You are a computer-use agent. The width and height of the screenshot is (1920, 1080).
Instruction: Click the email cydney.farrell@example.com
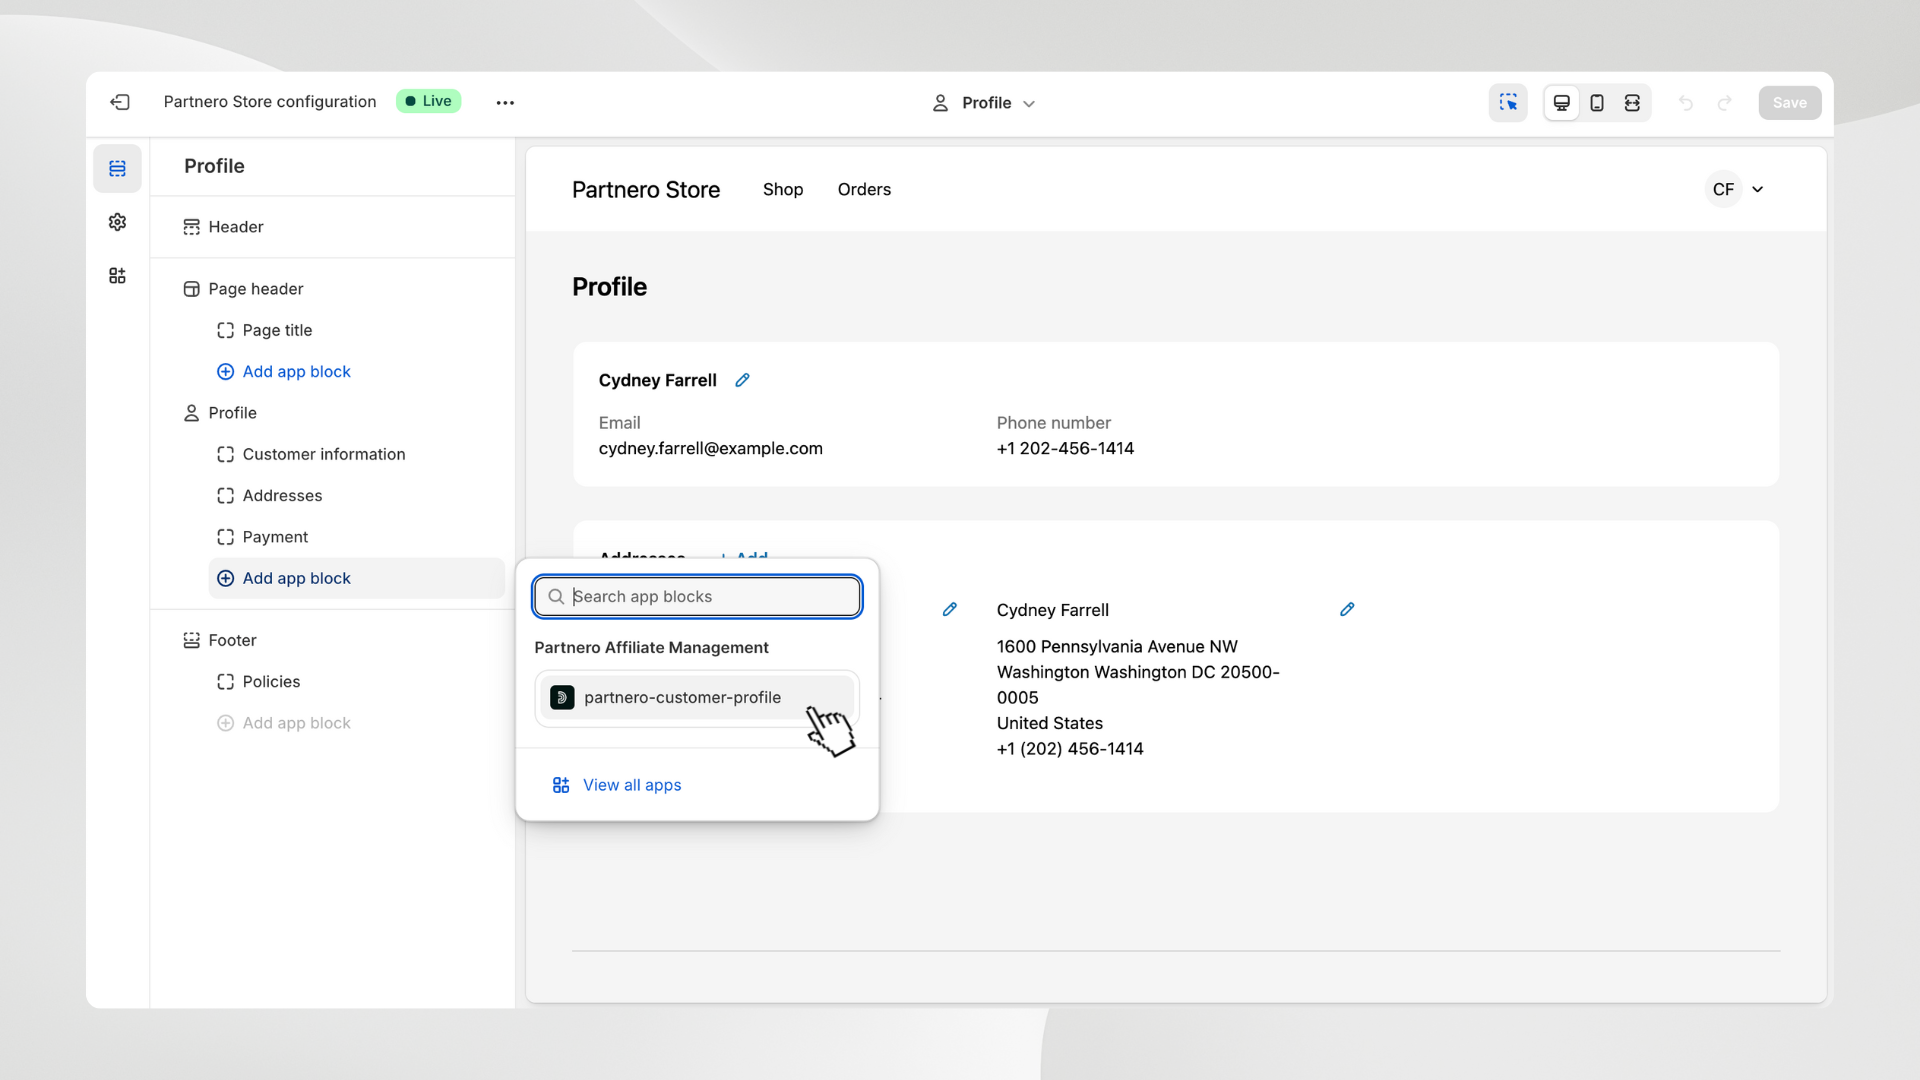[x=711, y=448]
